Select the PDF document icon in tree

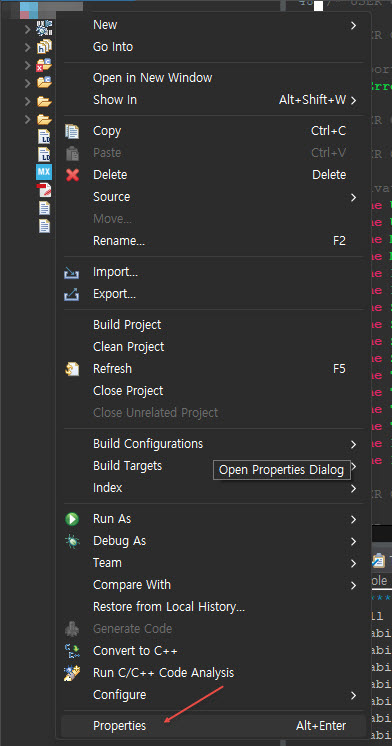pos(44,190)
